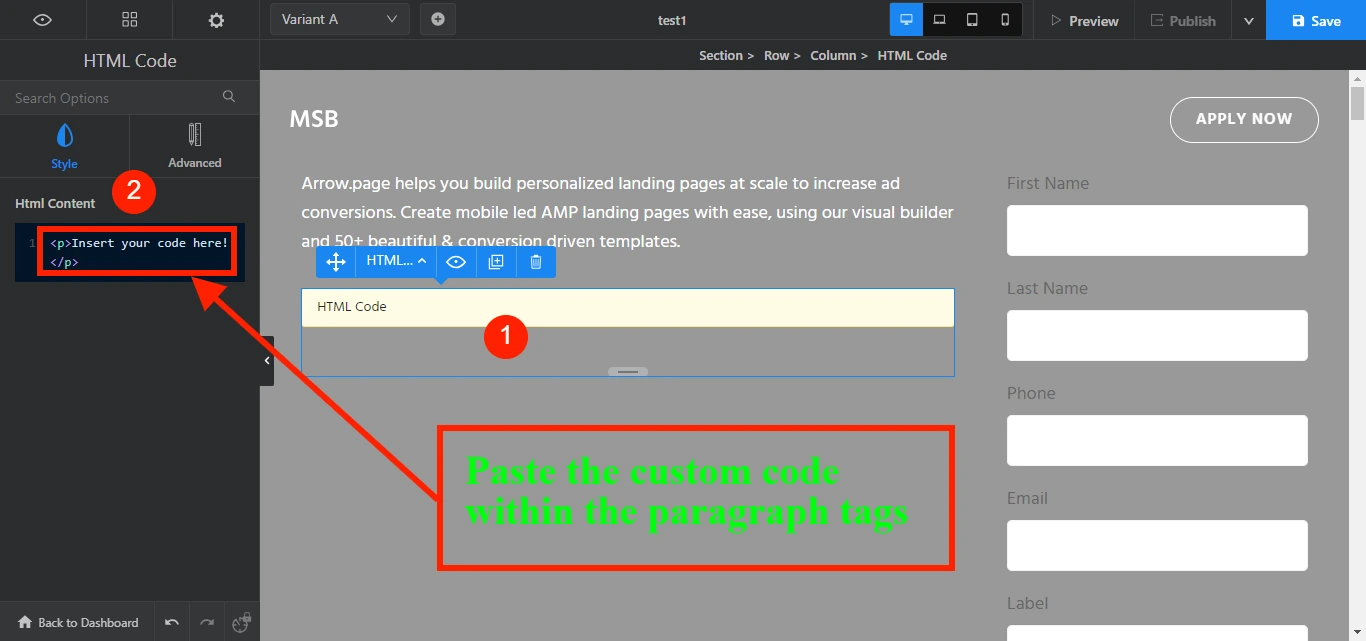Click the search magnifier icon
Image resolution: width=1366 pixels, height=641 pixels.
coord(229,96)
